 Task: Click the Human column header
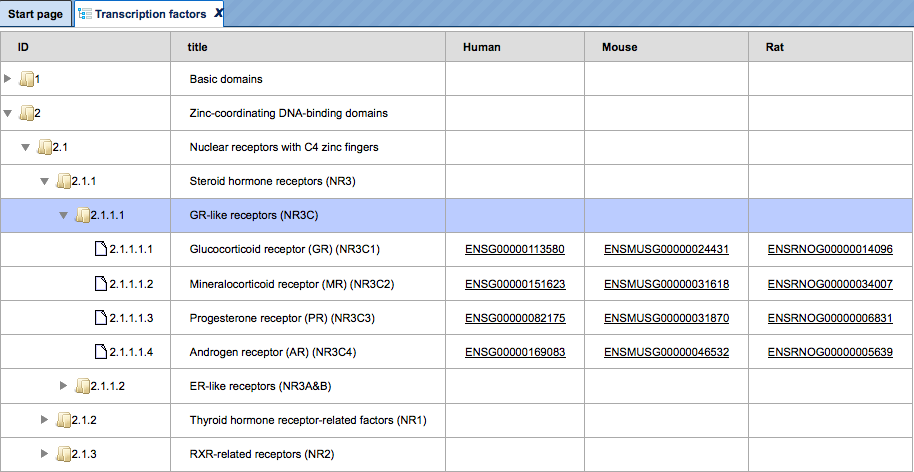(515, 47)
